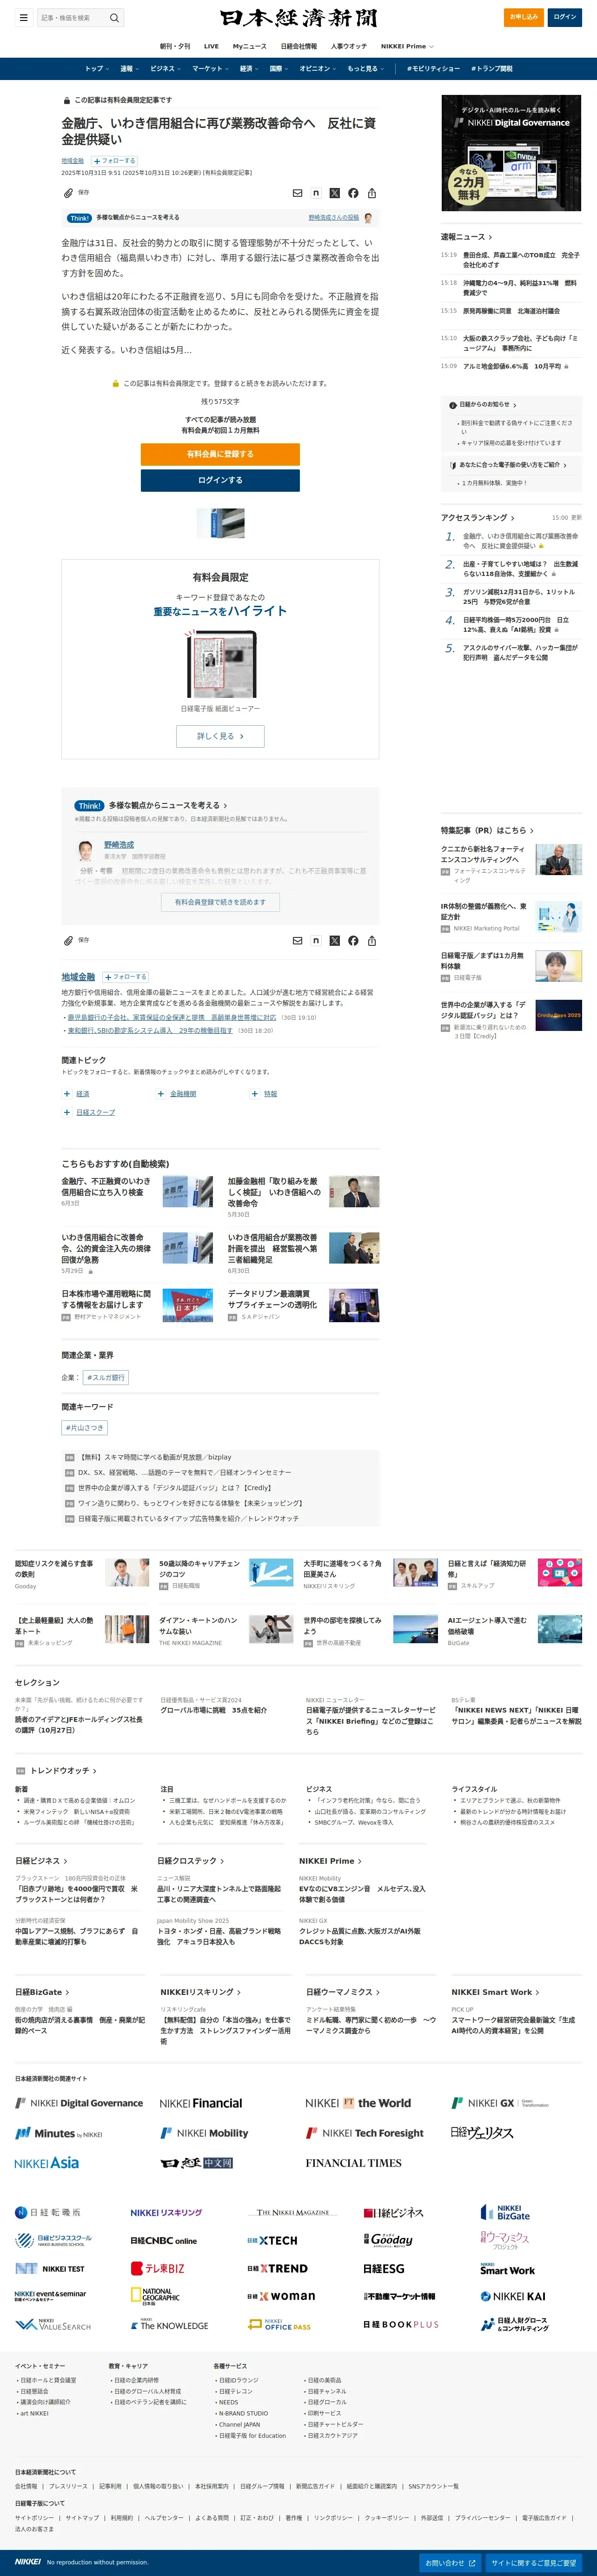This screenshot has width=597, height=2576.
Task: Open 日経ヴェリタス logo link
Action: 482,2133
